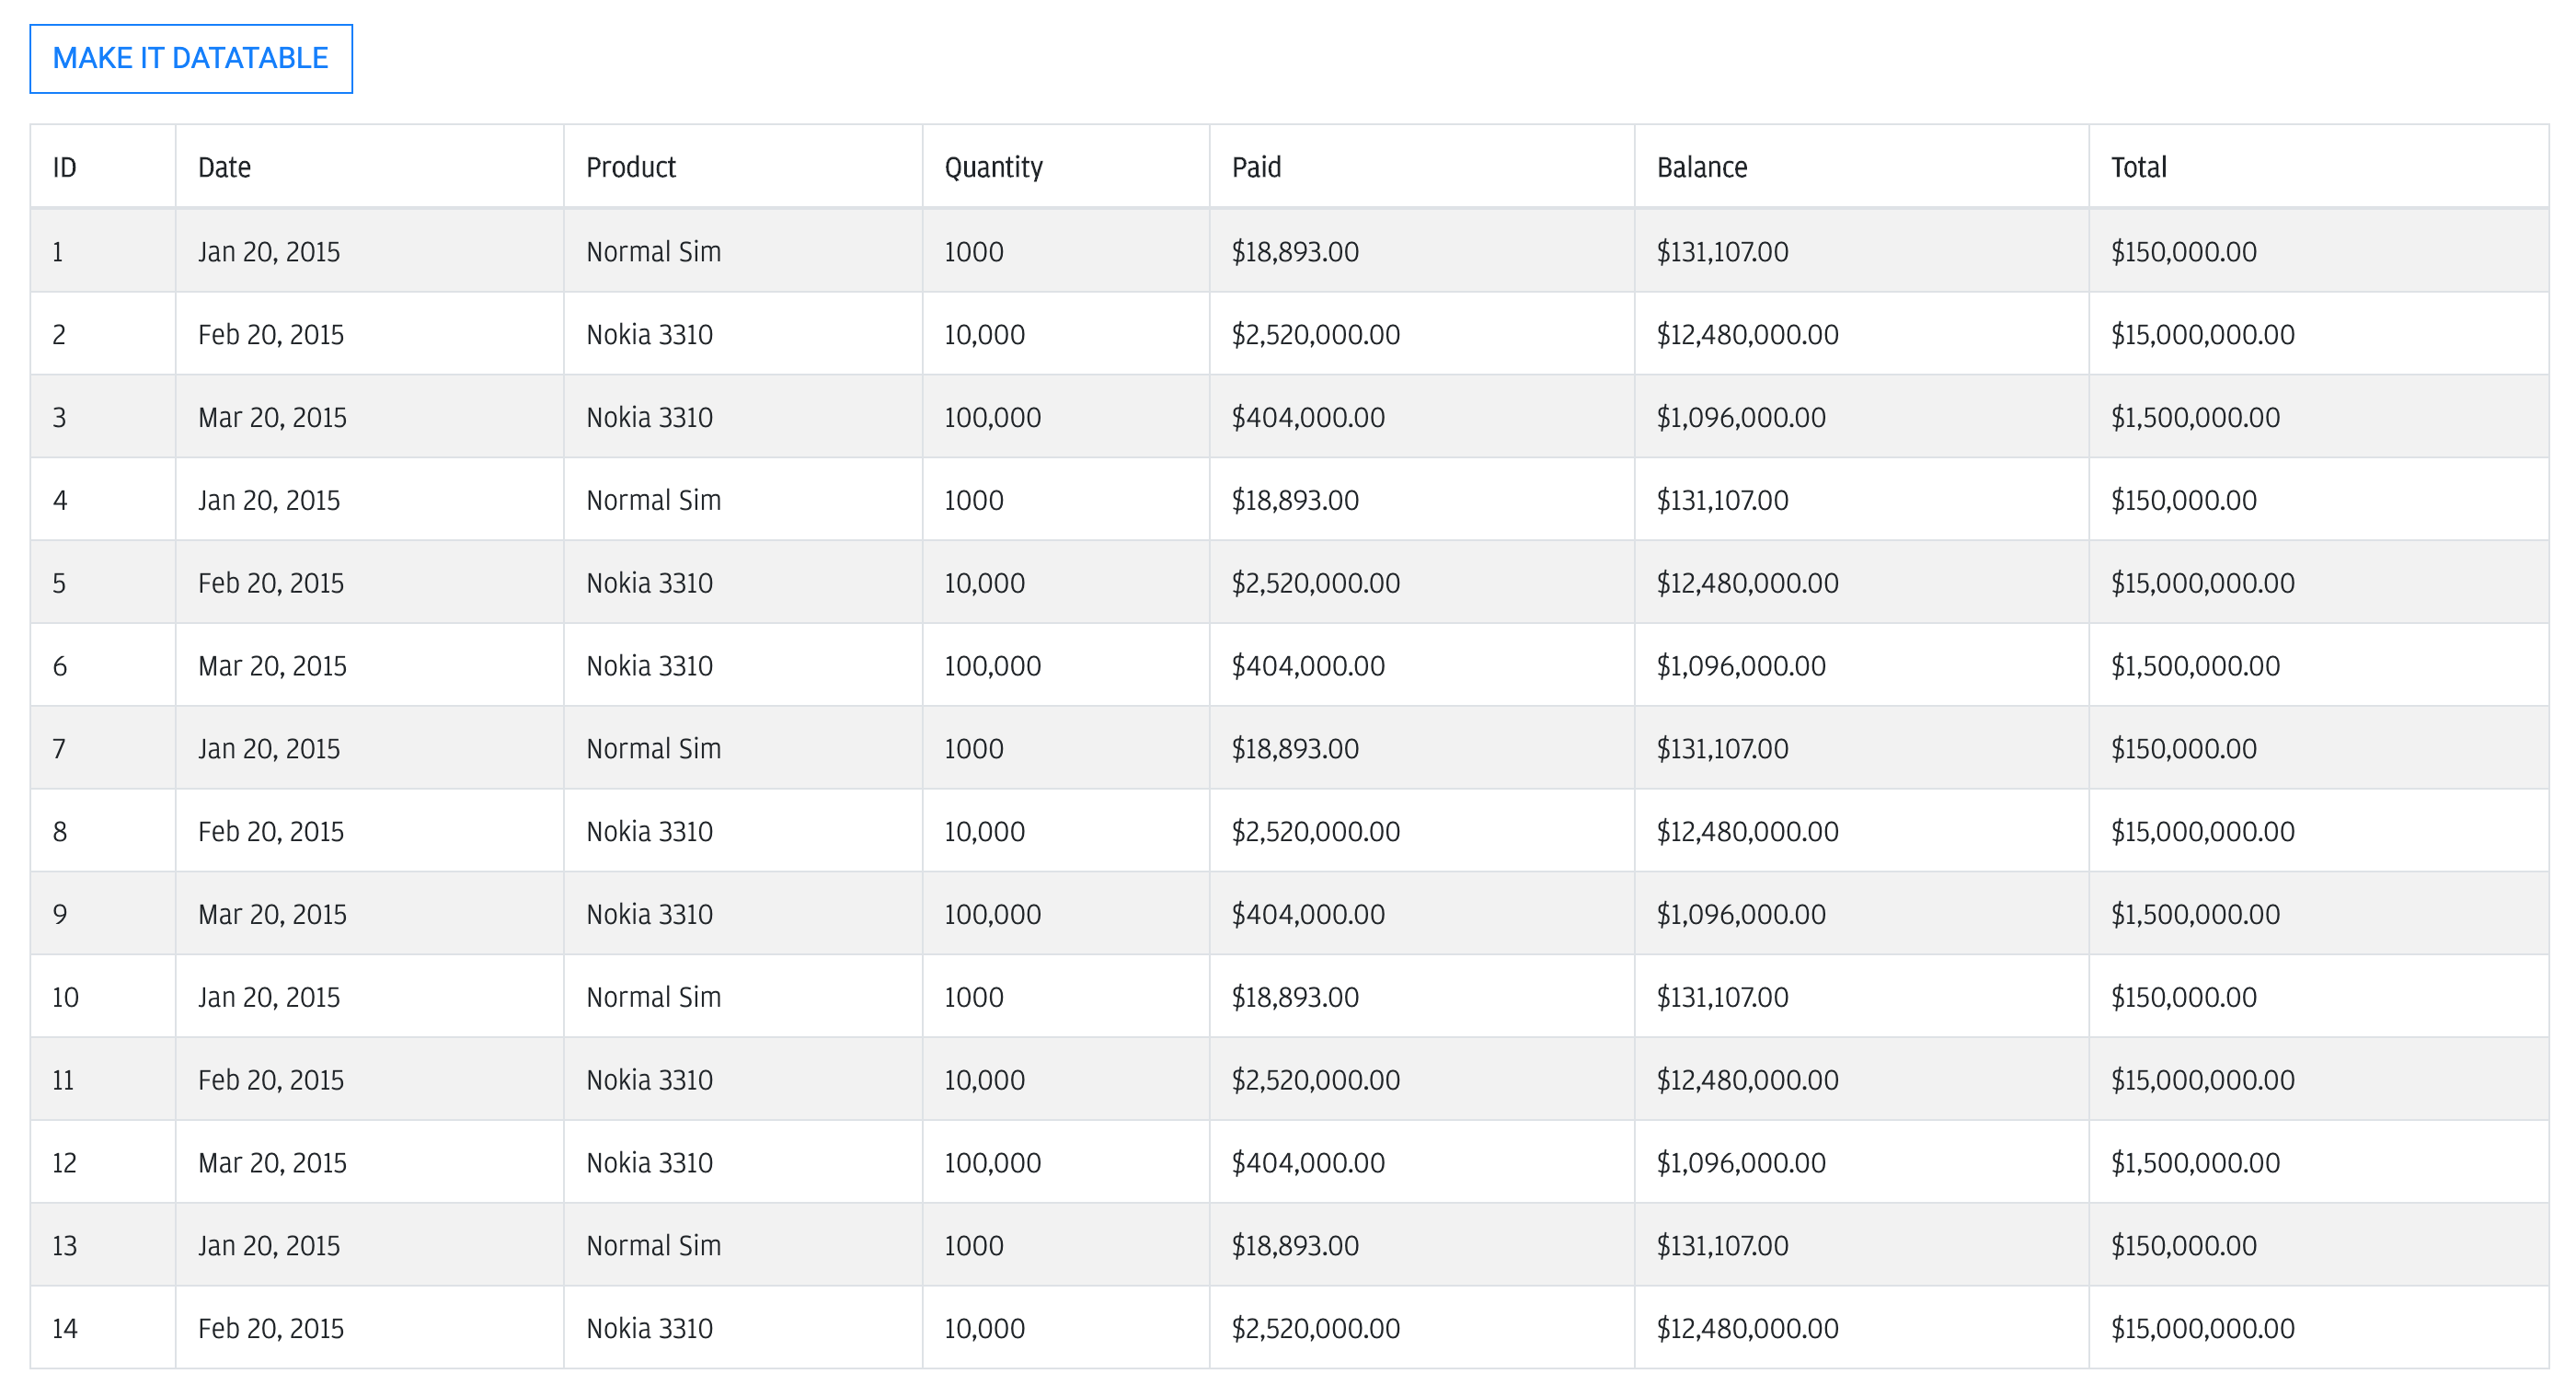Click the Total column header

pyautogui.click(x=2319, y=167)
